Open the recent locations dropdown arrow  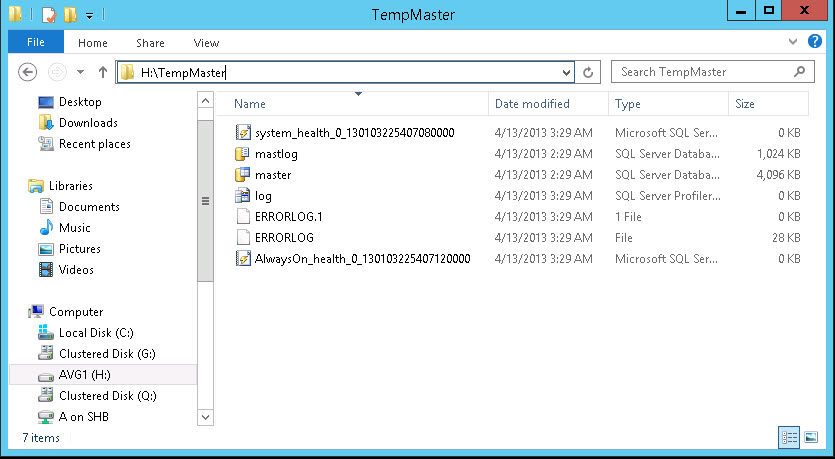click(x=80, y=72)
